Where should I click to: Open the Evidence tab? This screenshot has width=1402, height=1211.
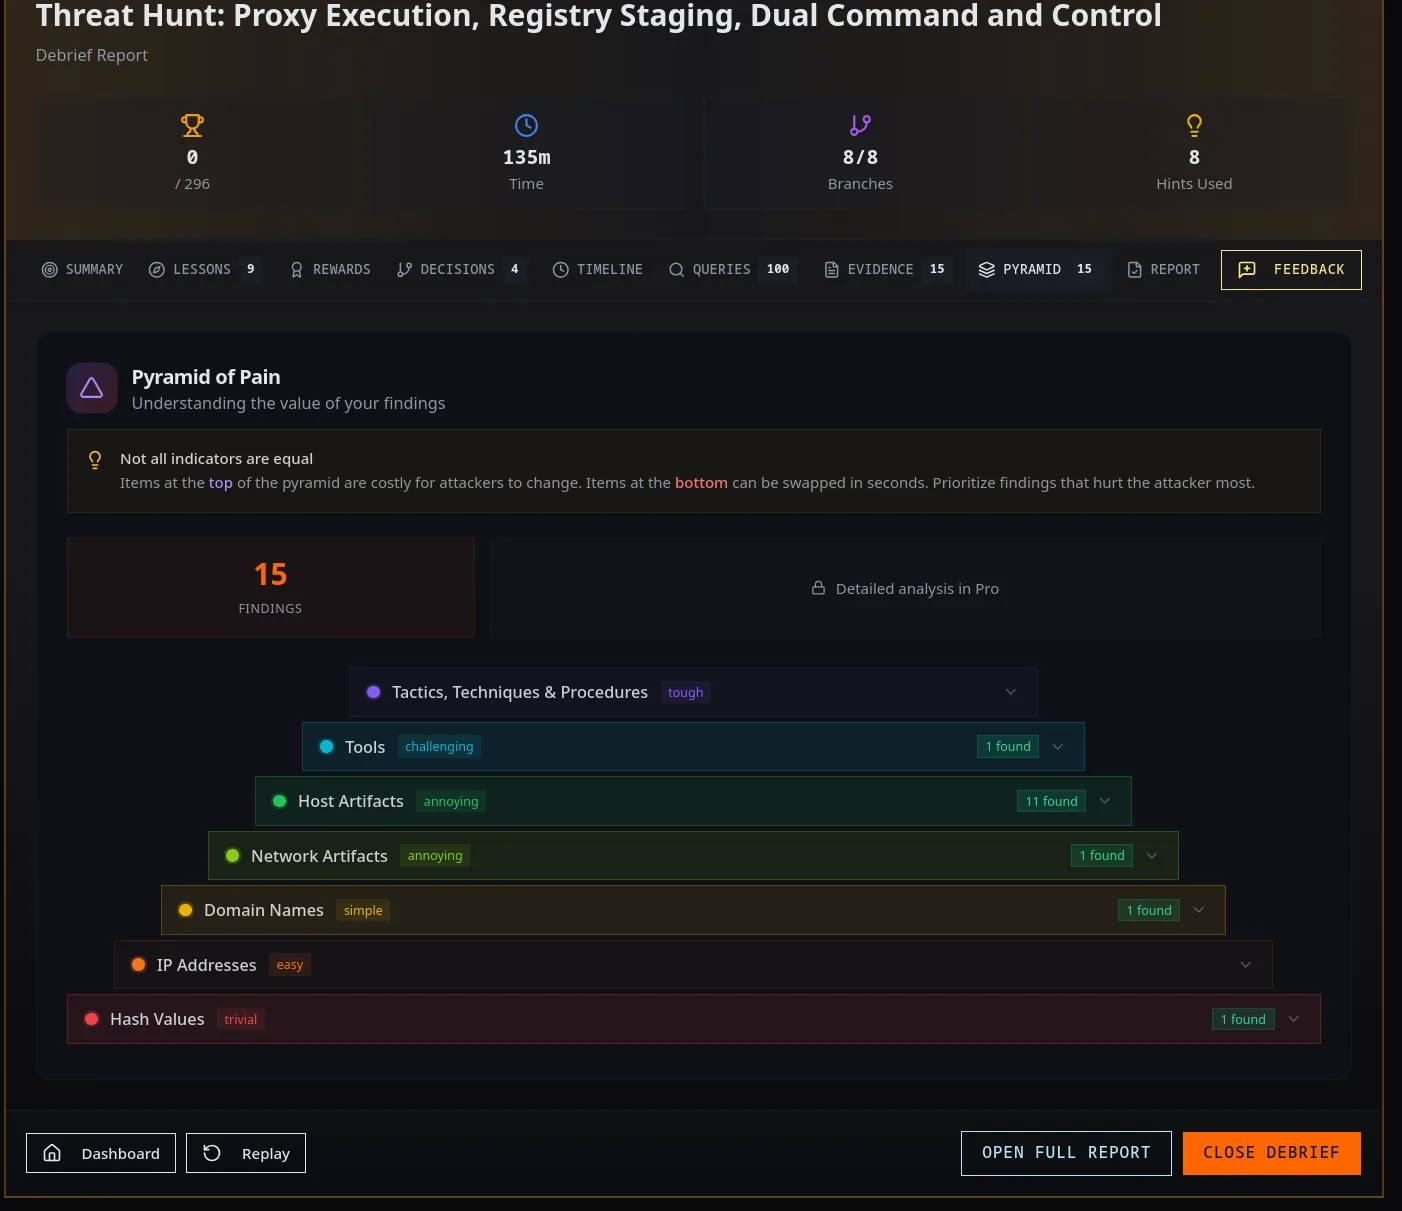tap(887, 270)
